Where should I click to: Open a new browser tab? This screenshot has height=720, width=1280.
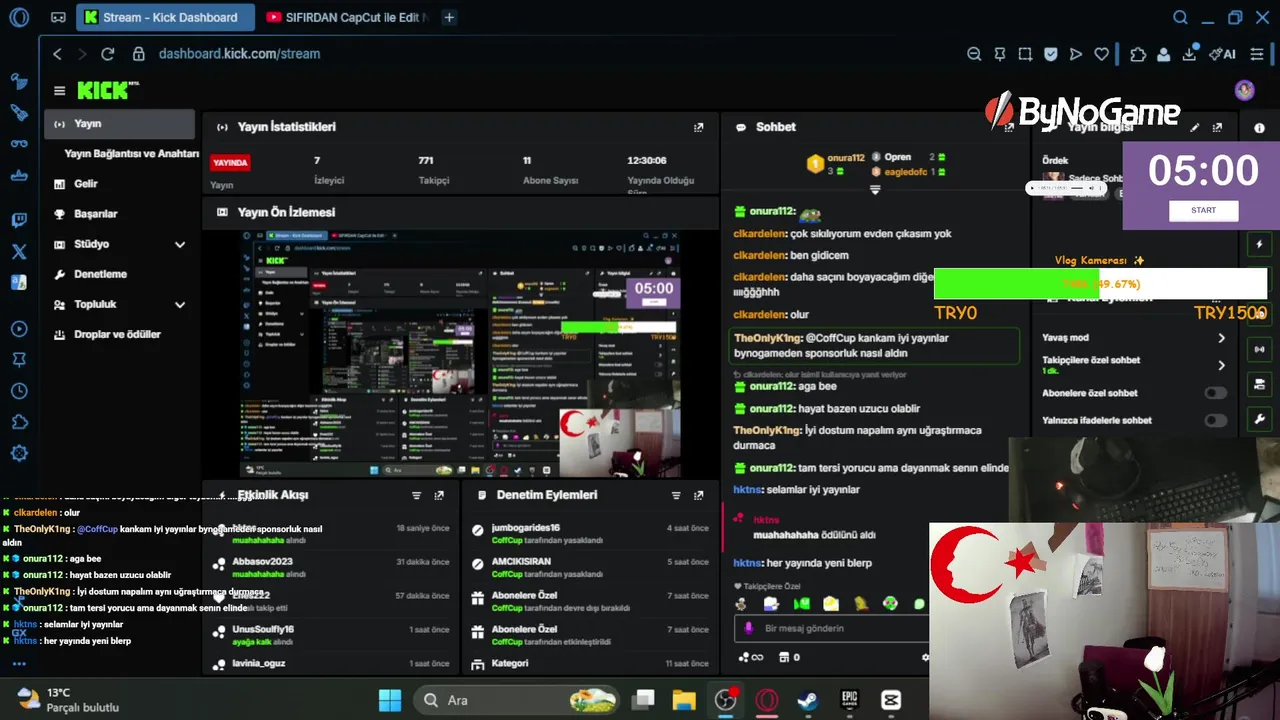(449, 17)
